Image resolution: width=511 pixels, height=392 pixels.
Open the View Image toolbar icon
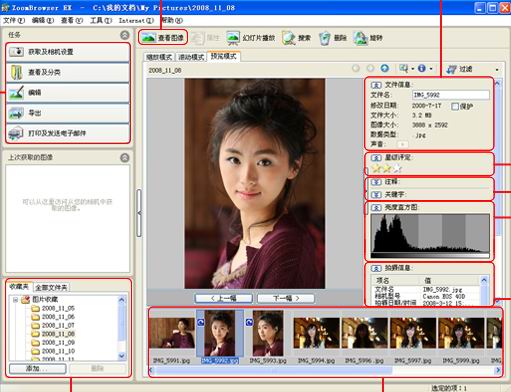pyautogui.click(x=148, y=38)
